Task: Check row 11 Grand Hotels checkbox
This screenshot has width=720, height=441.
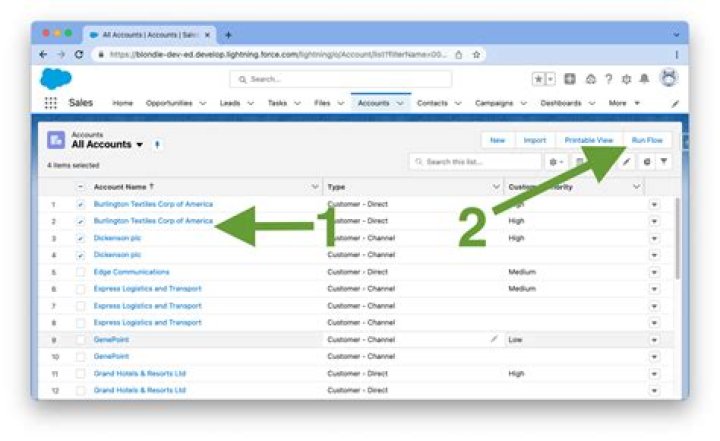Action: click(x=80, y=374)
